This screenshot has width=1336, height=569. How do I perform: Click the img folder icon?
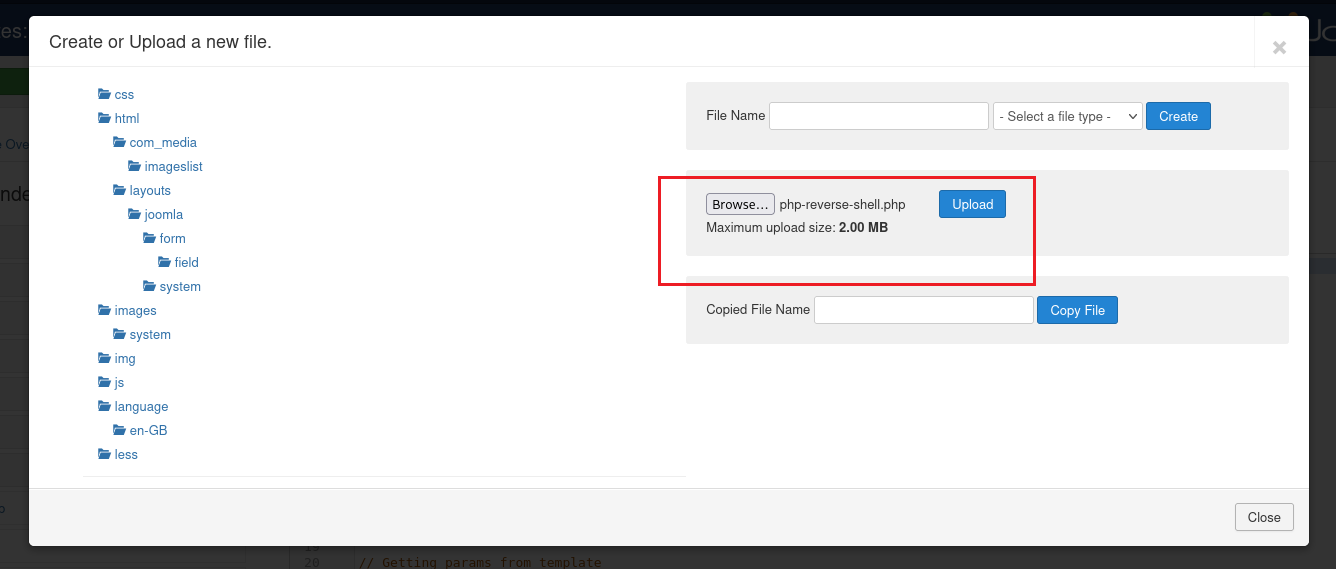point(104,358)
